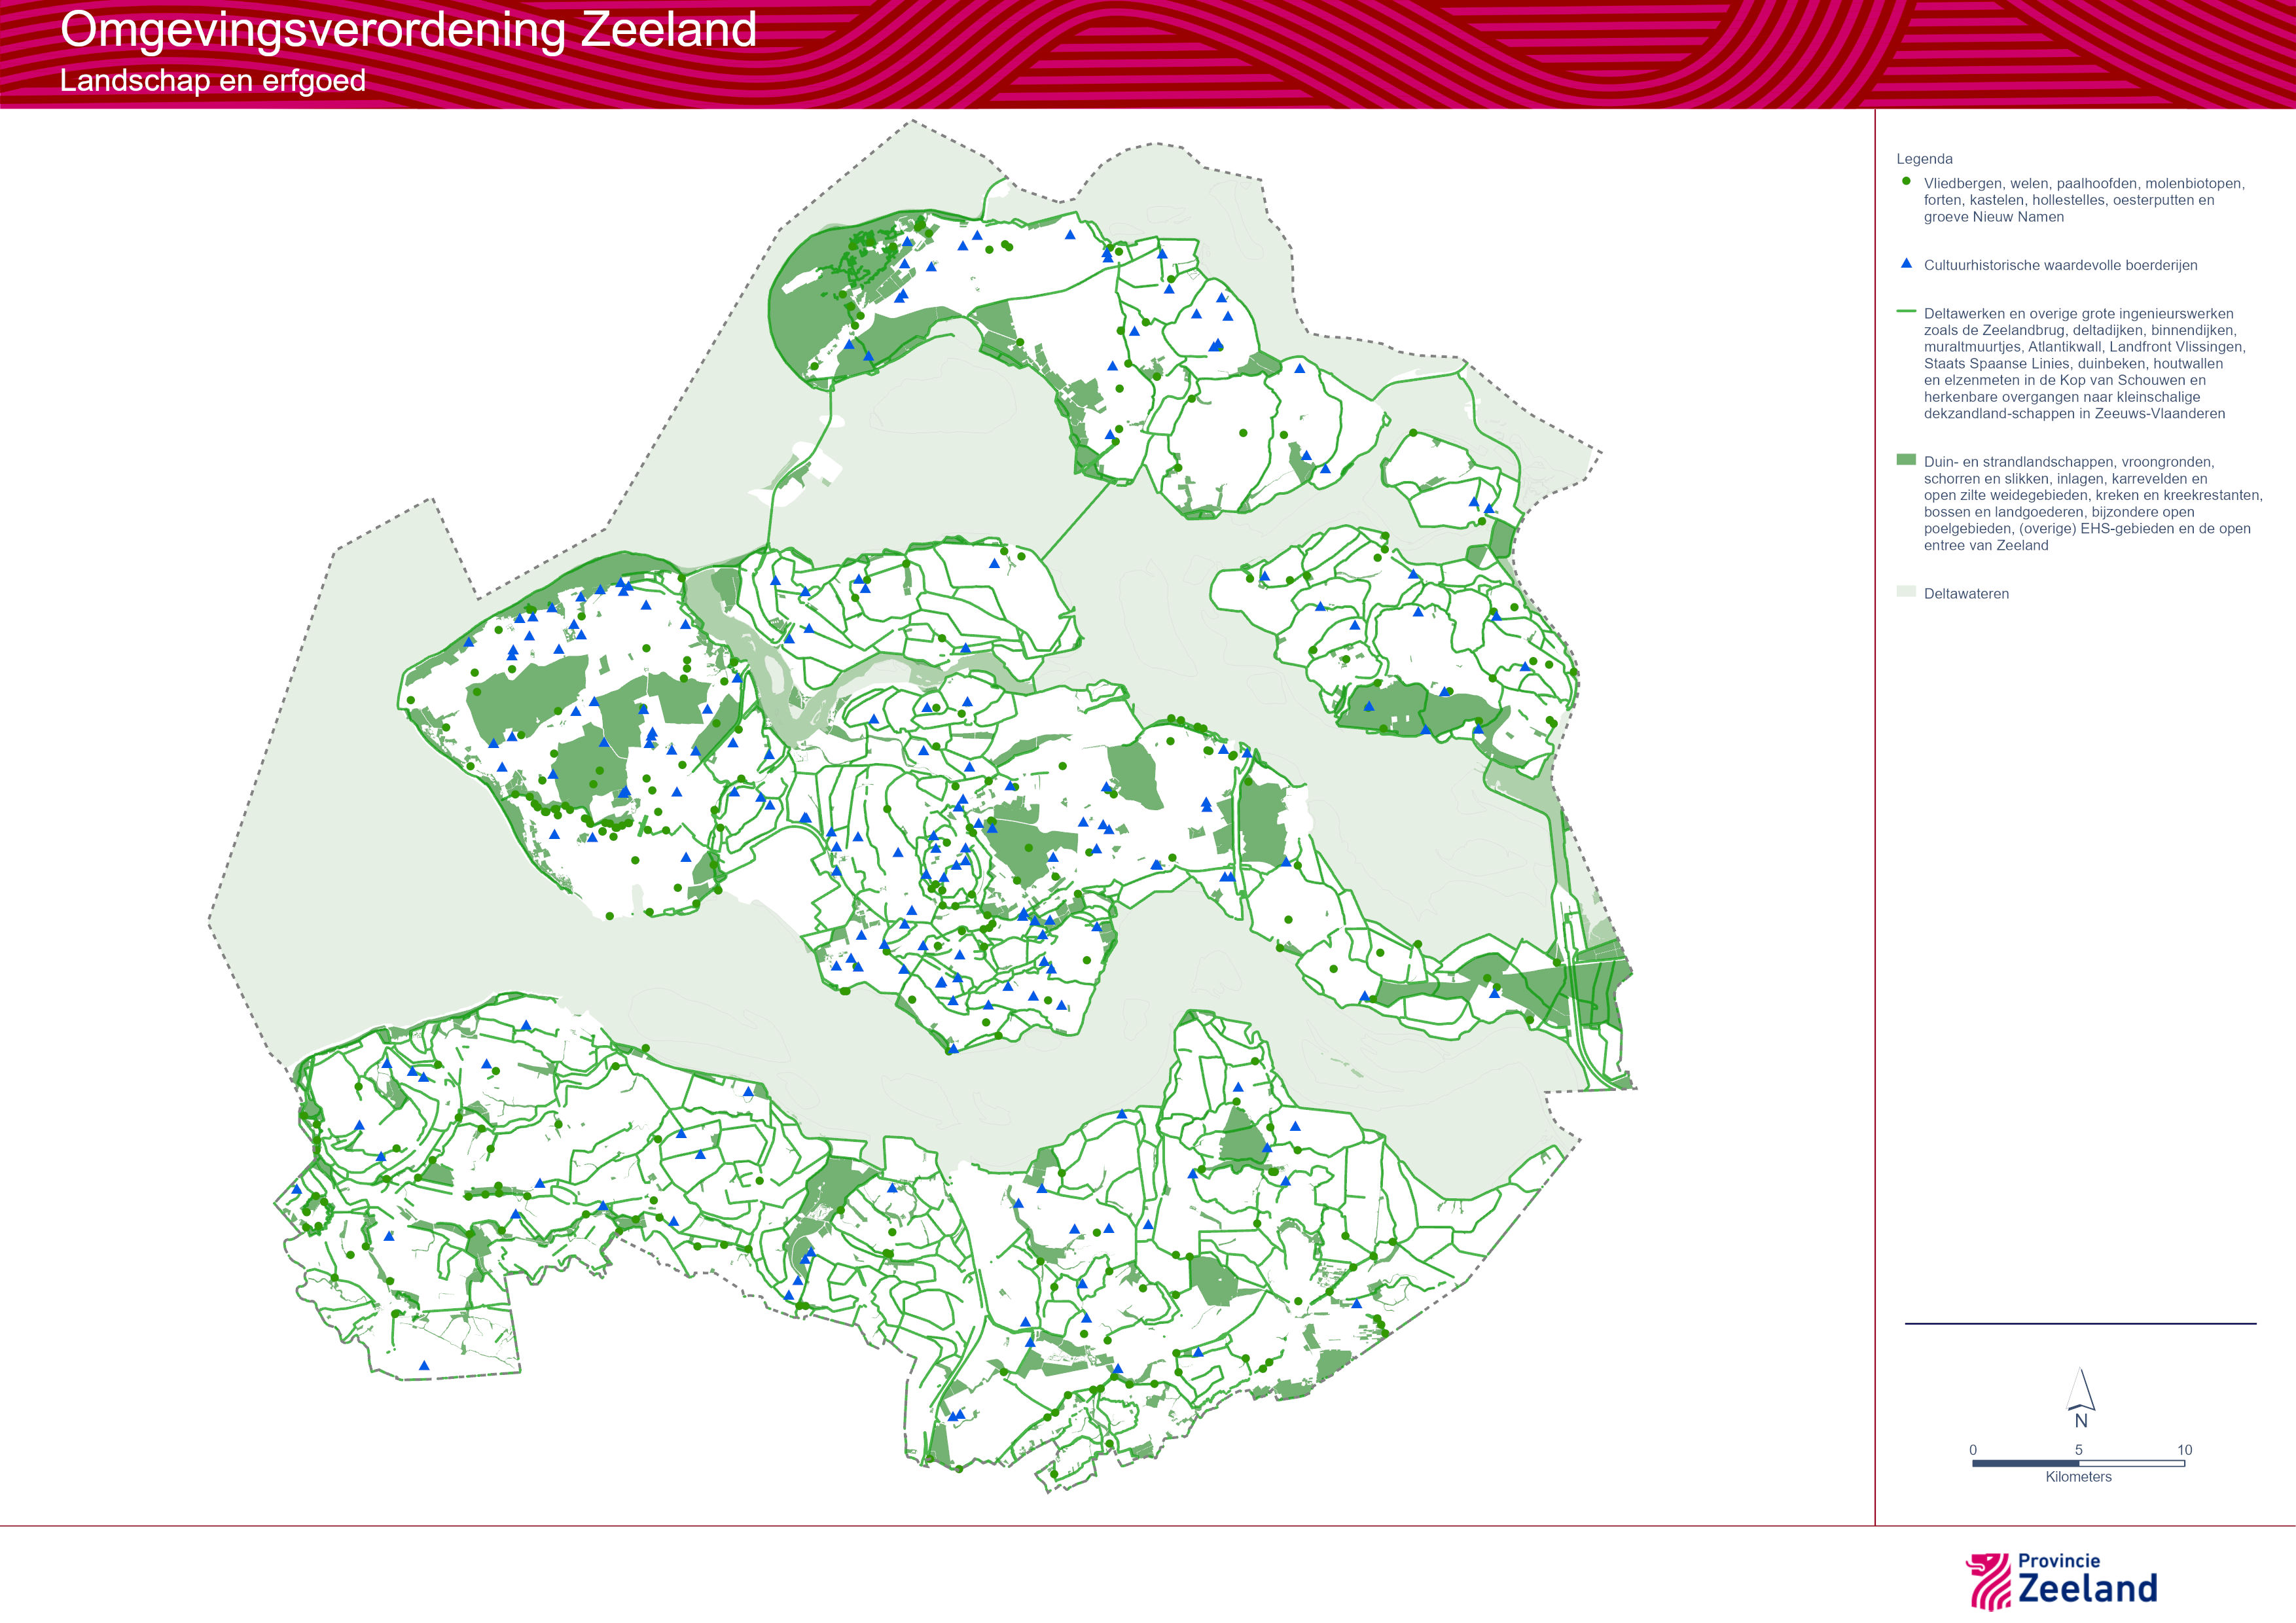This screenshot has width=2296, height=1623.
Task: Click the pale green Deltawateren legend swatch
Action: tap(1906, 592)
